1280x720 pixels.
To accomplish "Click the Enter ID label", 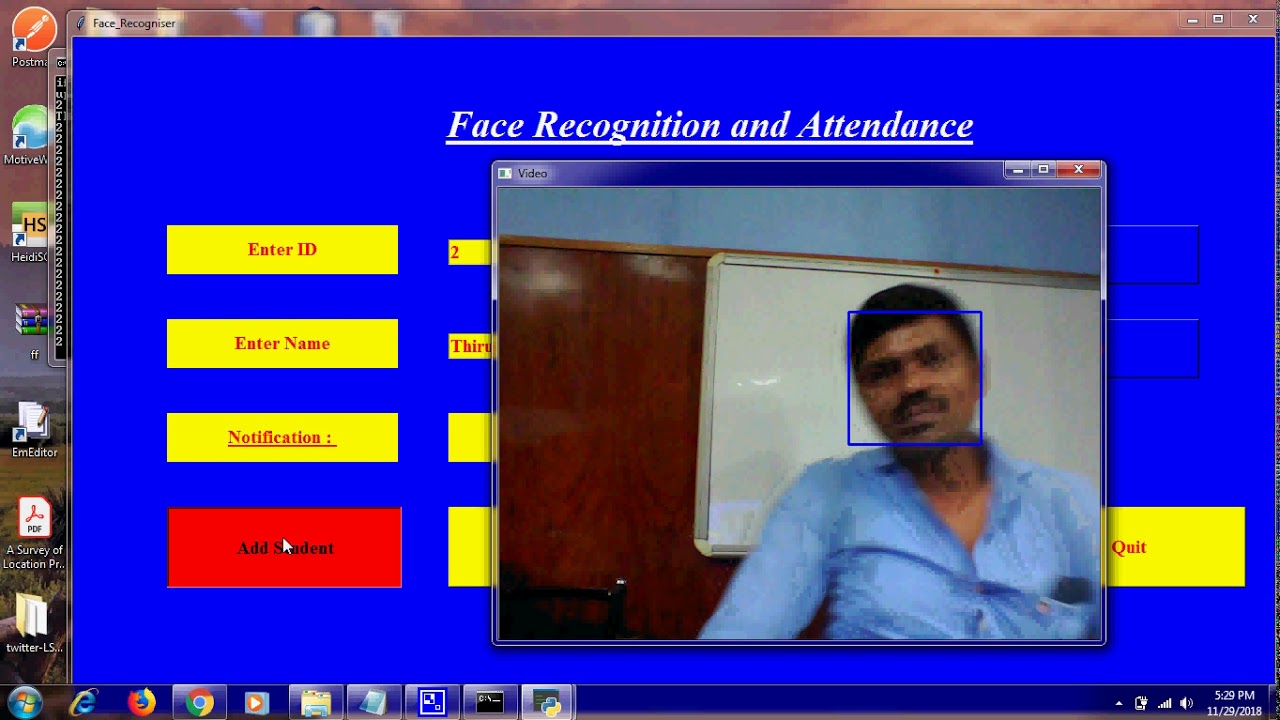I will click(x=282, y=250).
